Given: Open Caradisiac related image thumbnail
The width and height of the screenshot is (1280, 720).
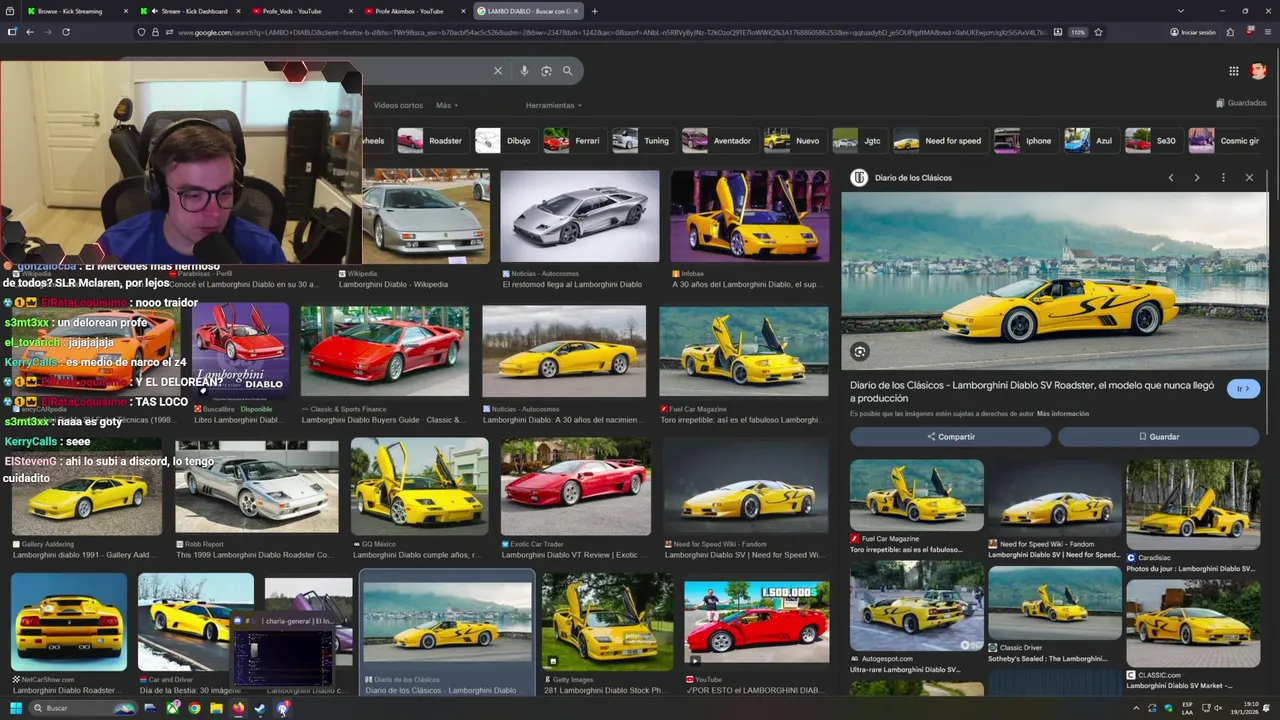Looking at the screenshot, I should point(1193,505).
